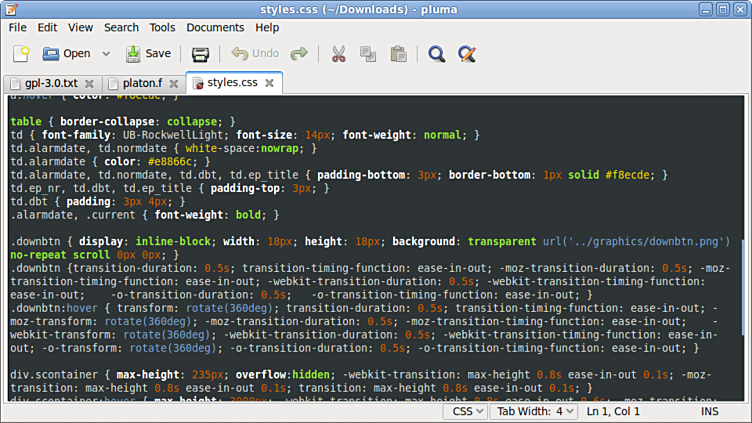752x423 pixels.
Task: Open the CSS language selector dropdown
Action: point(466,411)
